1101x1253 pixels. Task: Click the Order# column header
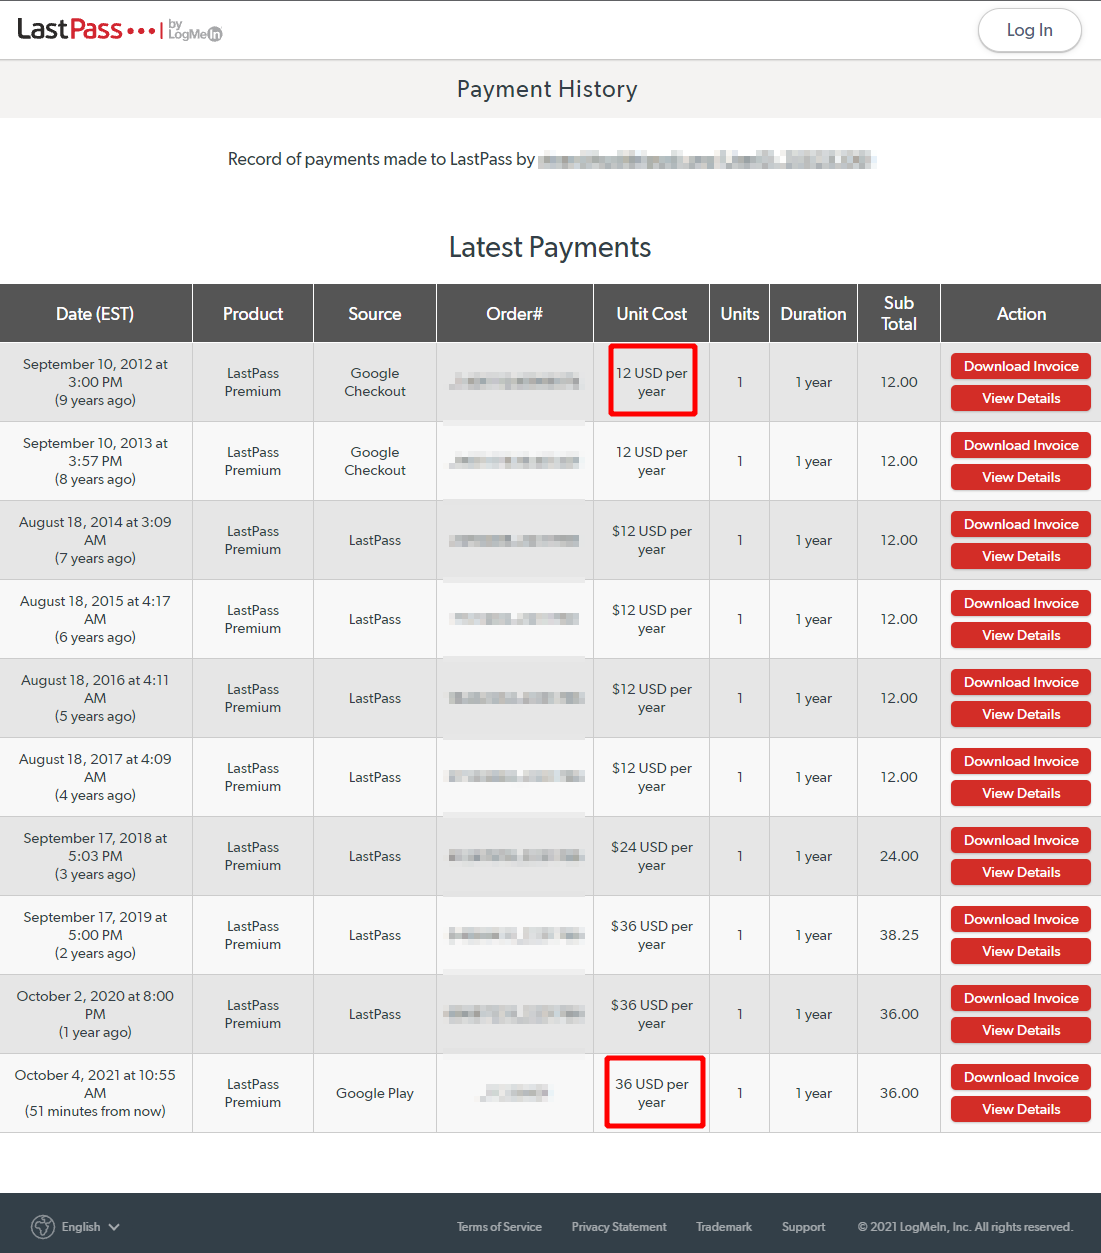(514, 314)
